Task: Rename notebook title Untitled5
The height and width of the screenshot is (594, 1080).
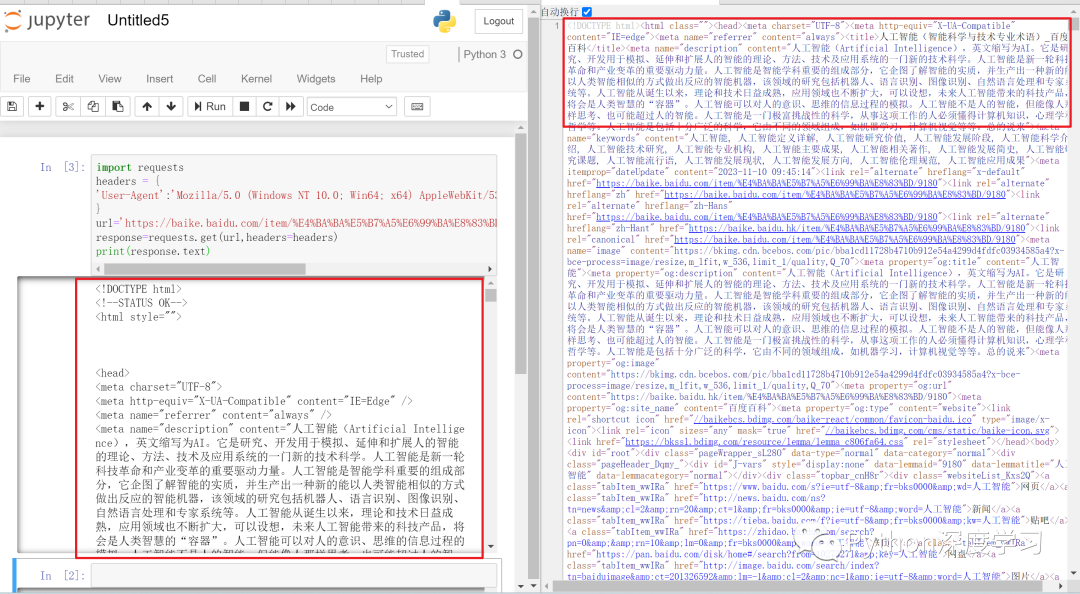Action: coord(138,21)
